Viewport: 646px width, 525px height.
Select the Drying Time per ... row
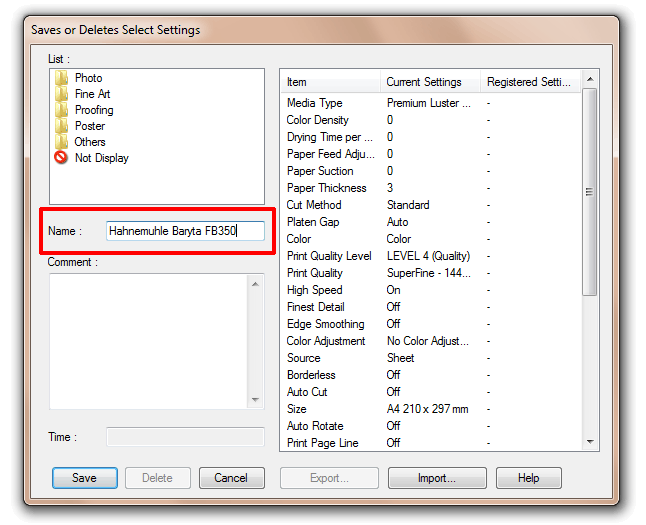[x=431, y=137]
